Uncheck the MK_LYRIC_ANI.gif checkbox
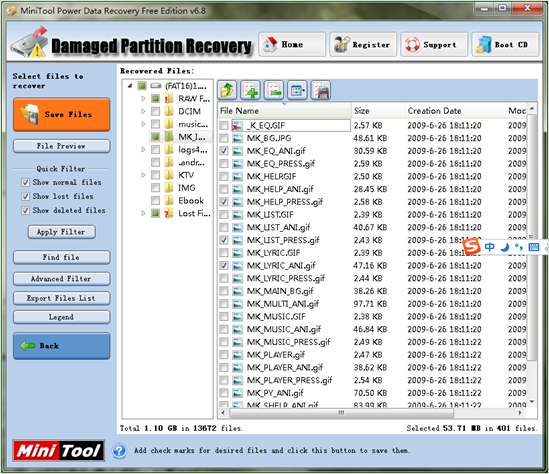Screen dimensions: 549x474 pos(224,266)
